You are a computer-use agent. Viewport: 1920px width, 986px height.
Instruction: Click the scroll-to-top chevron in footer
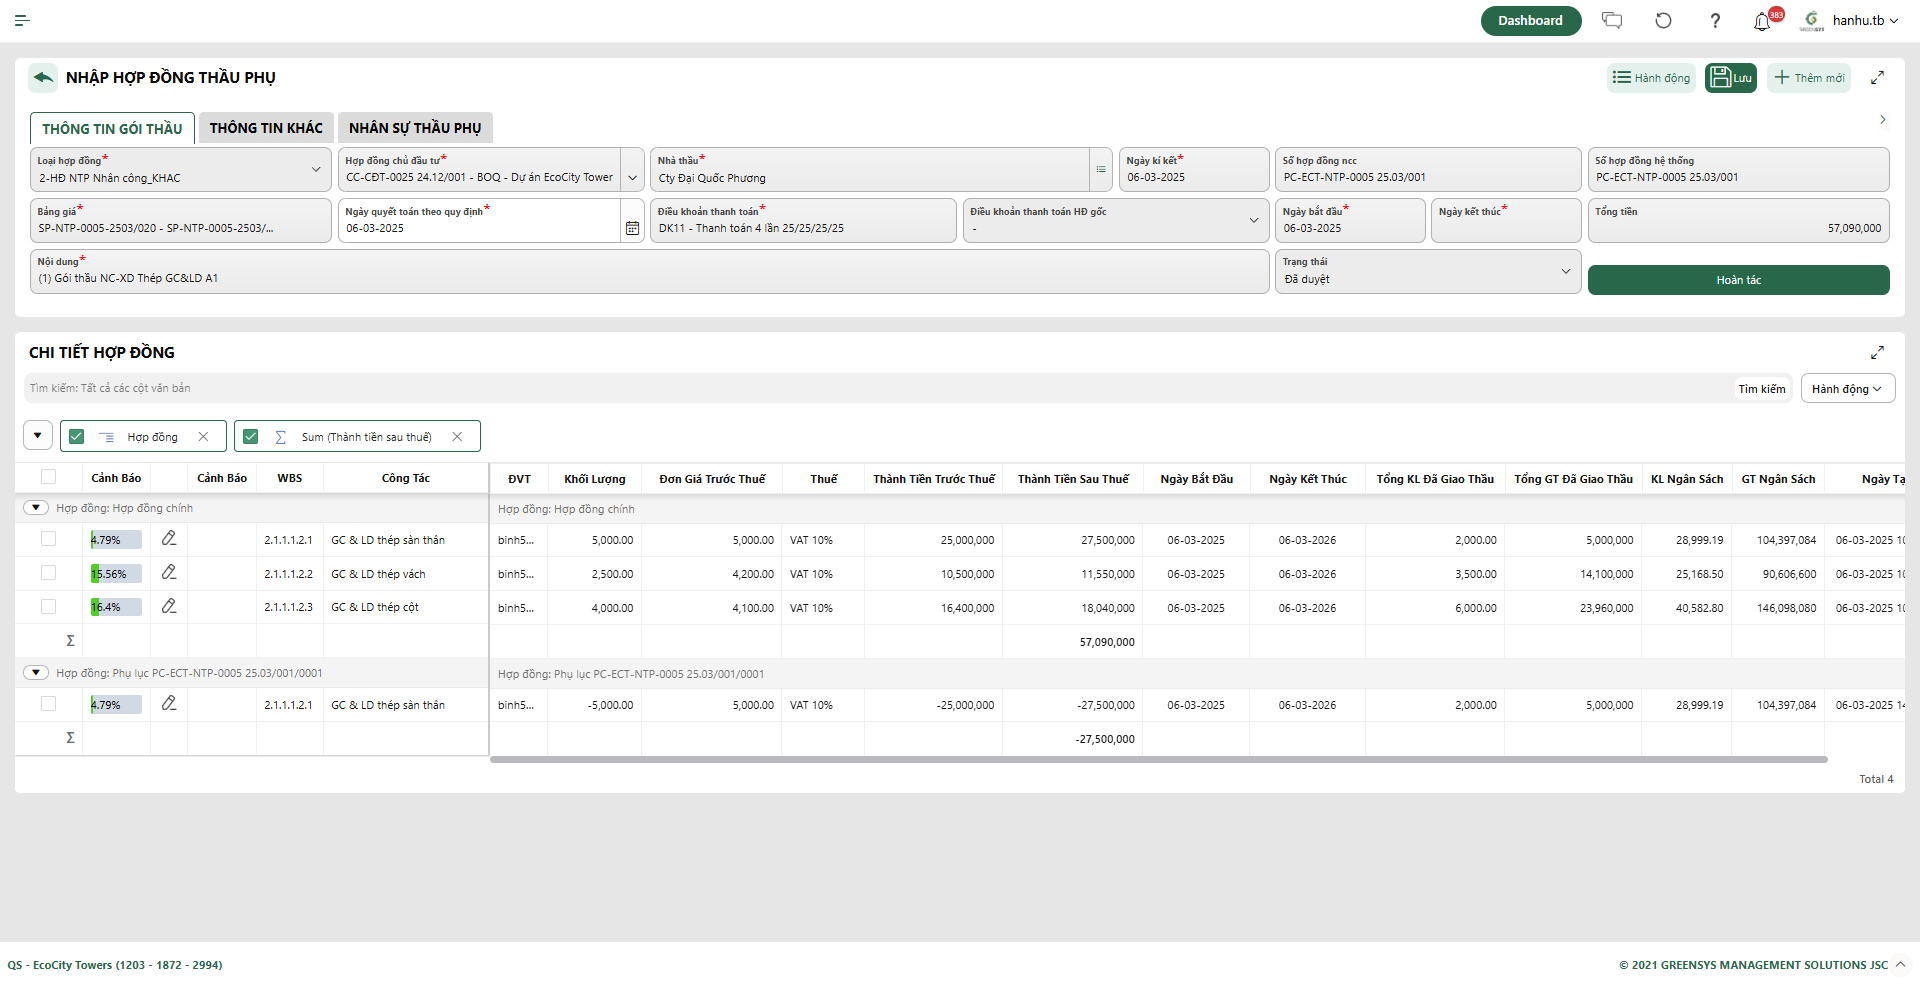(x=1901, y=964)
